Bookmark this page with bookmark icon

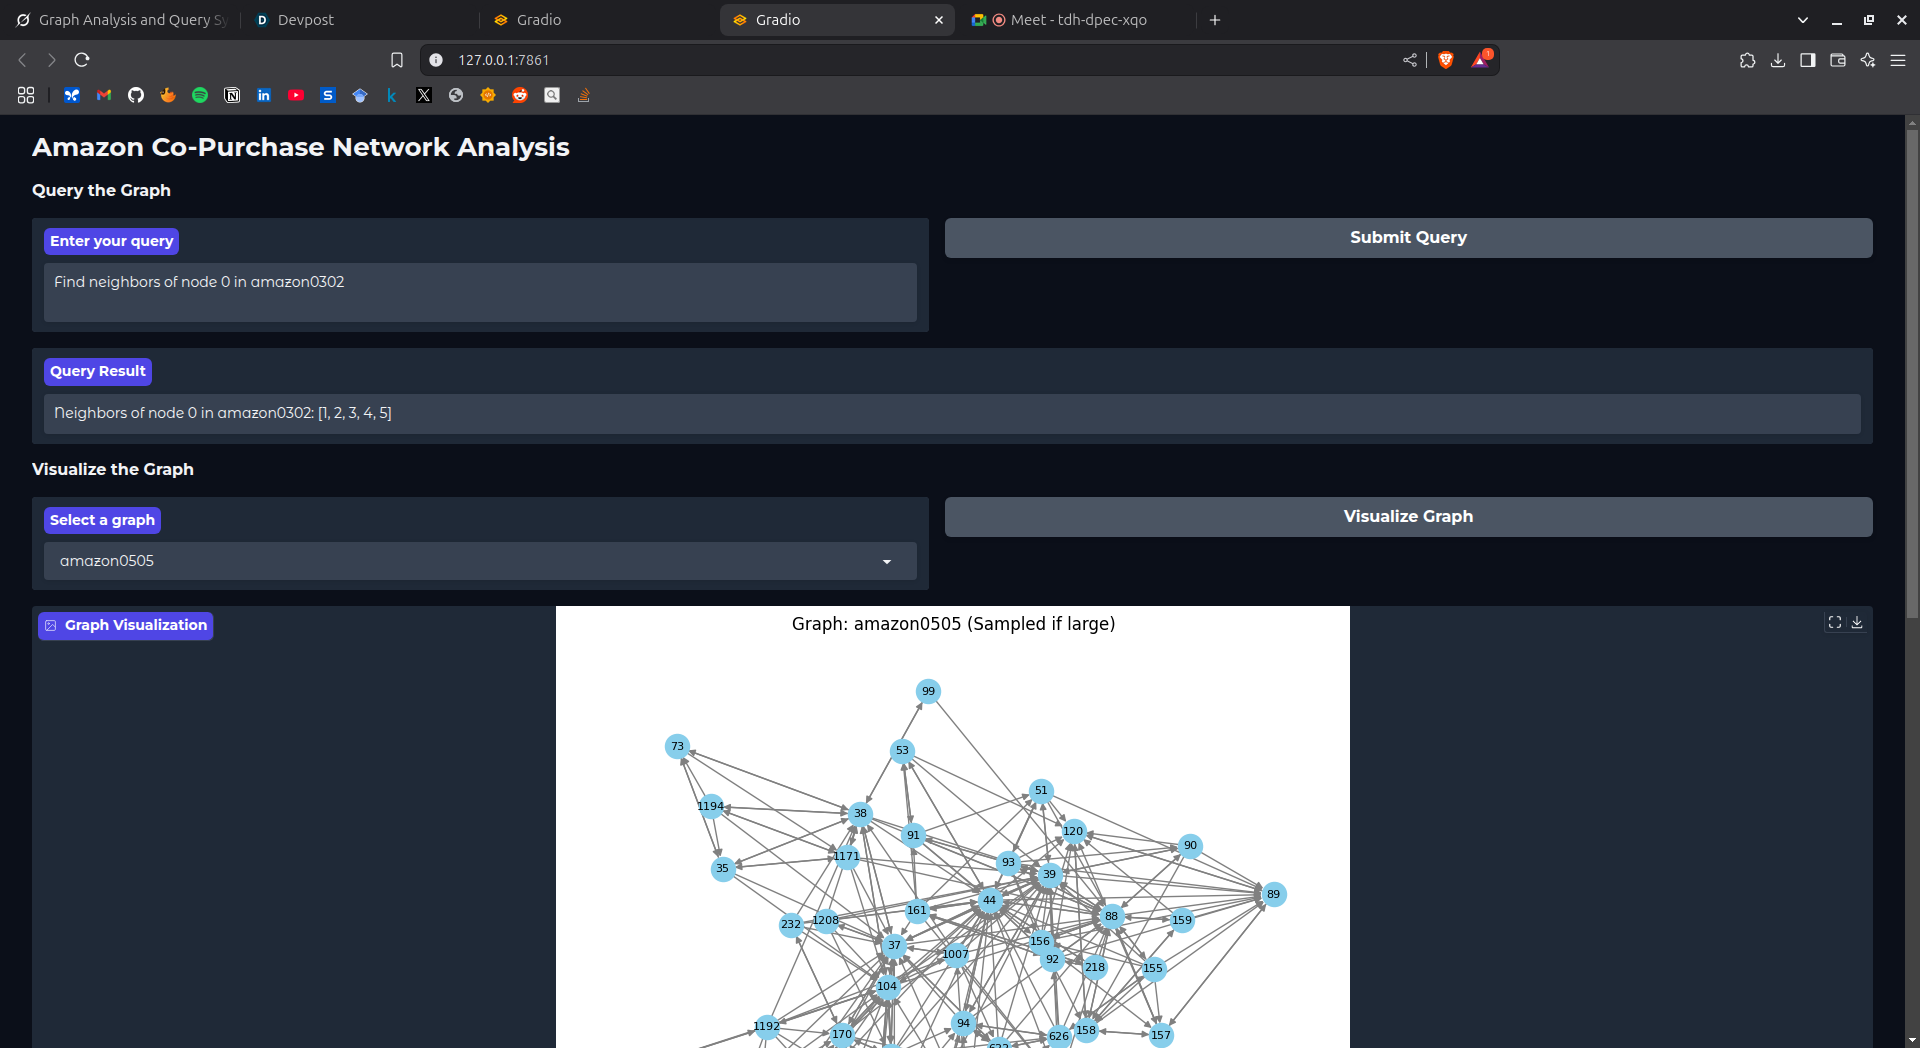397,60
